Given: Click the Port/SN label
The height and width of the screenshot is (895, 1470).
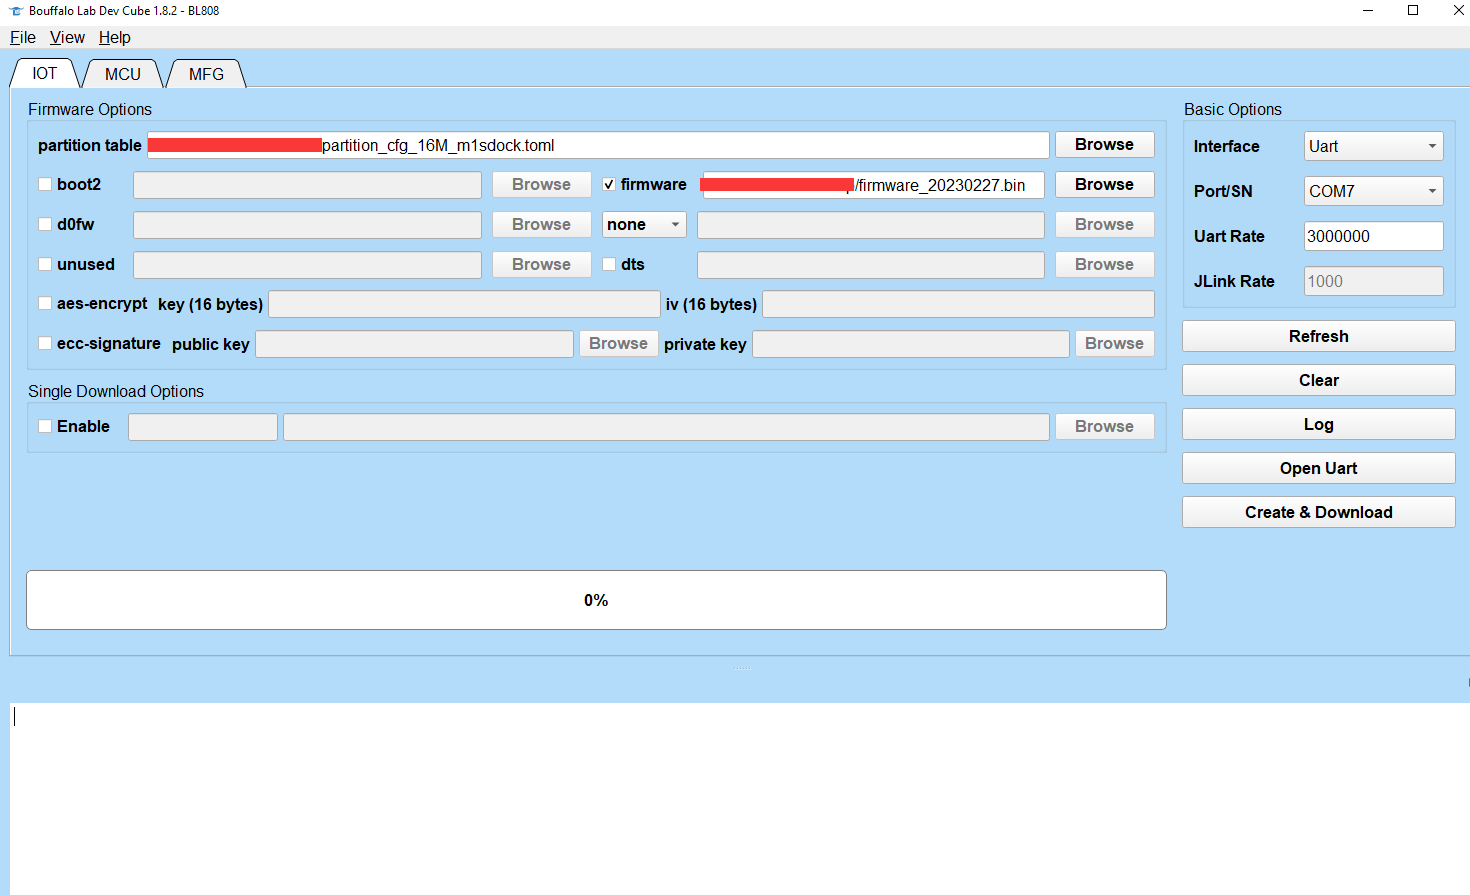Looking at the screenshot, I should pyautogui.click(x=1223, y=191).
